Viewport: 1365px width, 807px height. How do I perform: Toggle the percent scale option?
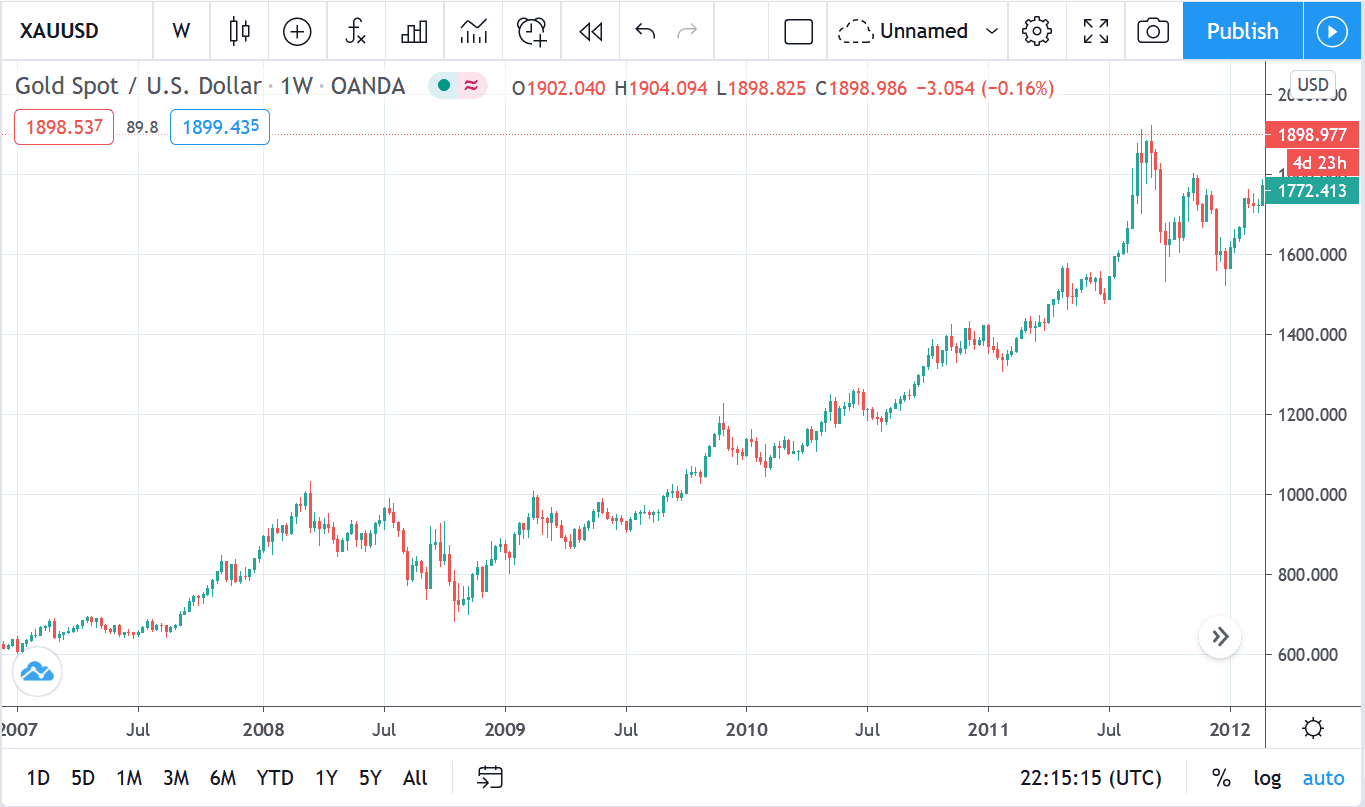(x=1221, y=778)
